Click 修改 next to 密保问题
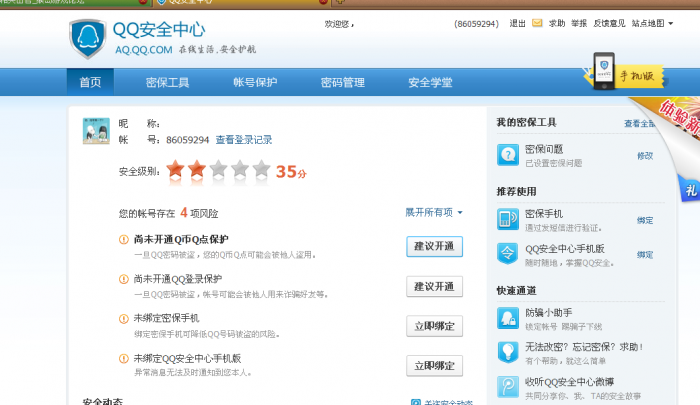700x405 pixels. (x=645, y=156)
